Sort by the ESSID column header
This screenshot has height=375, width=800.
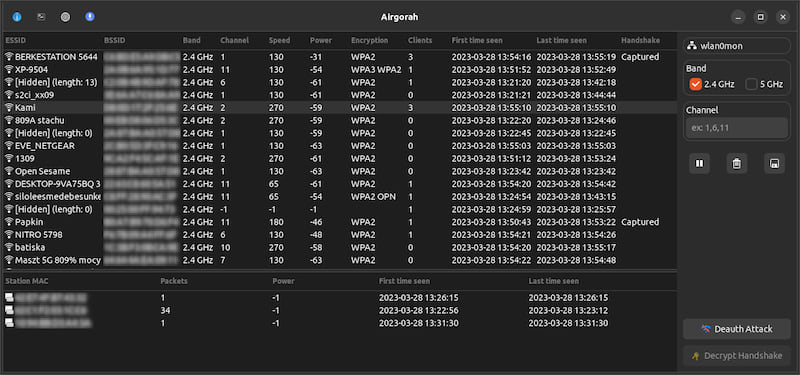[x=15, y=40]
